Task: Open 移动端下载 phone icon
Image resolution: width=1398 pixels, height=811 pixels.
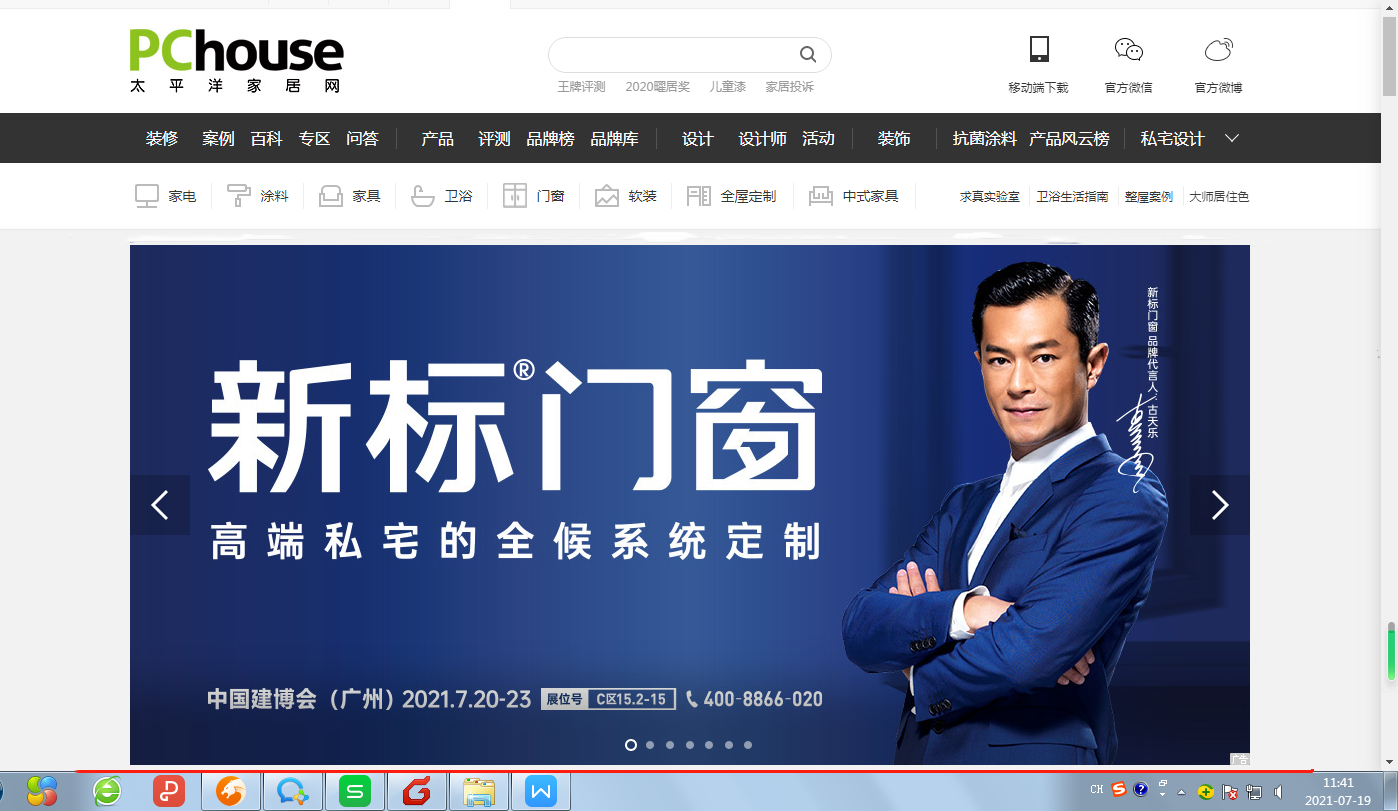Action: [x=1039, y=49]
